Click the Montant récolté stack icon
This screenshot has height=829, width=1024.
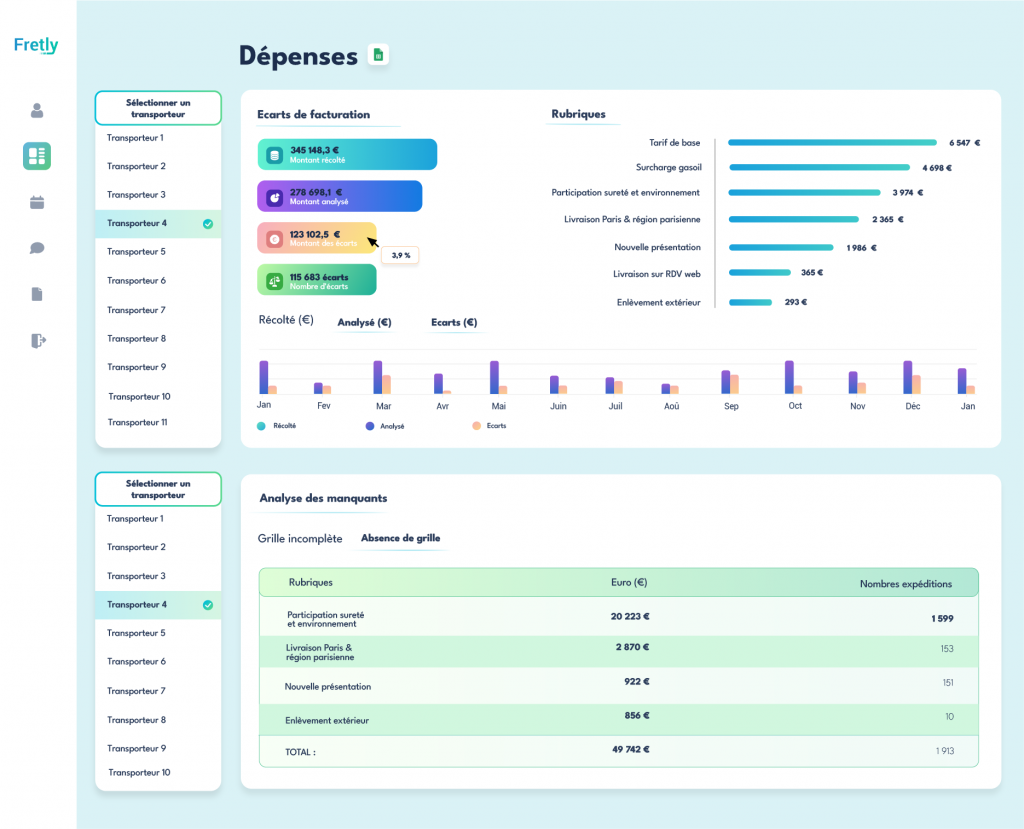275,154
